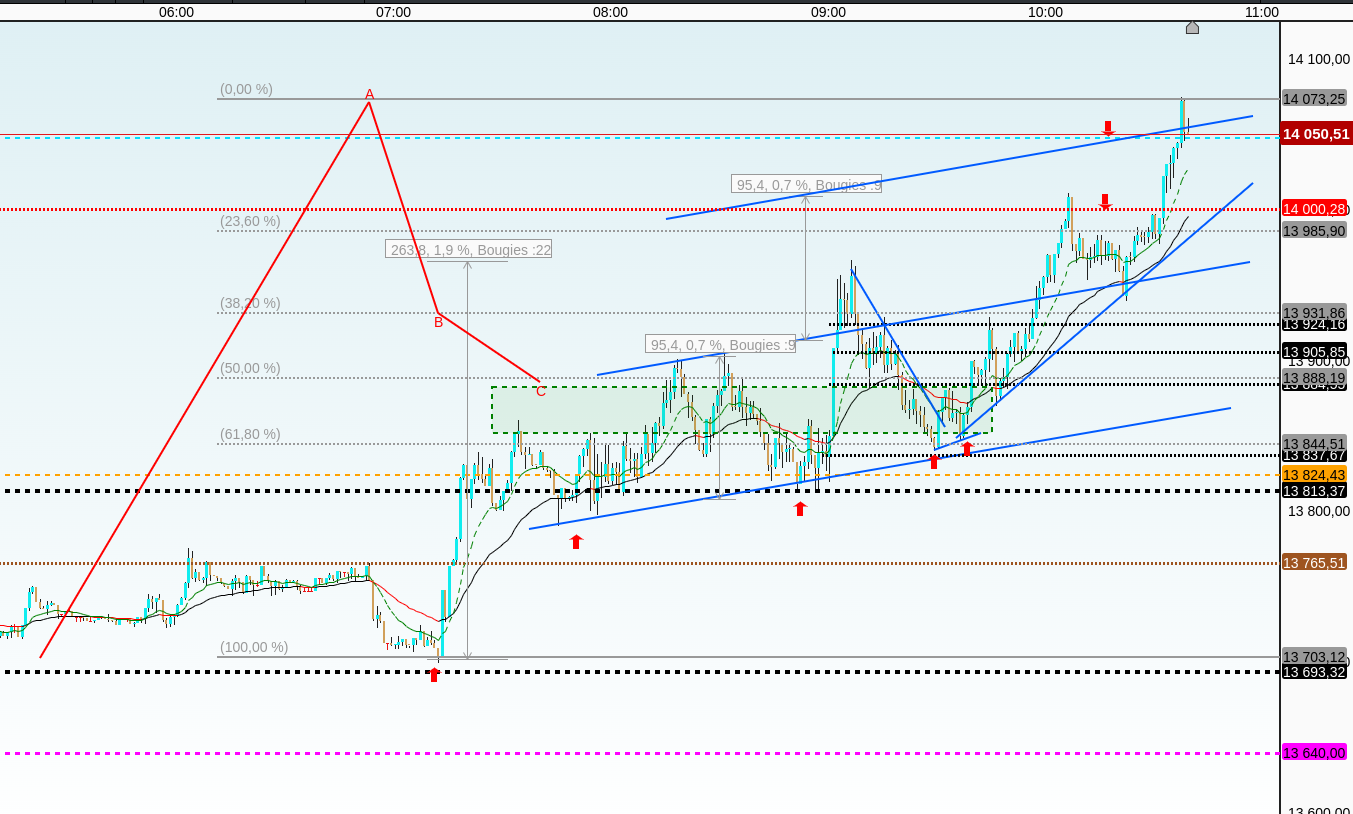Viewport: 1353px width, 814px height.
Task: Click the 06:00 time label
Action: point(176,12)
